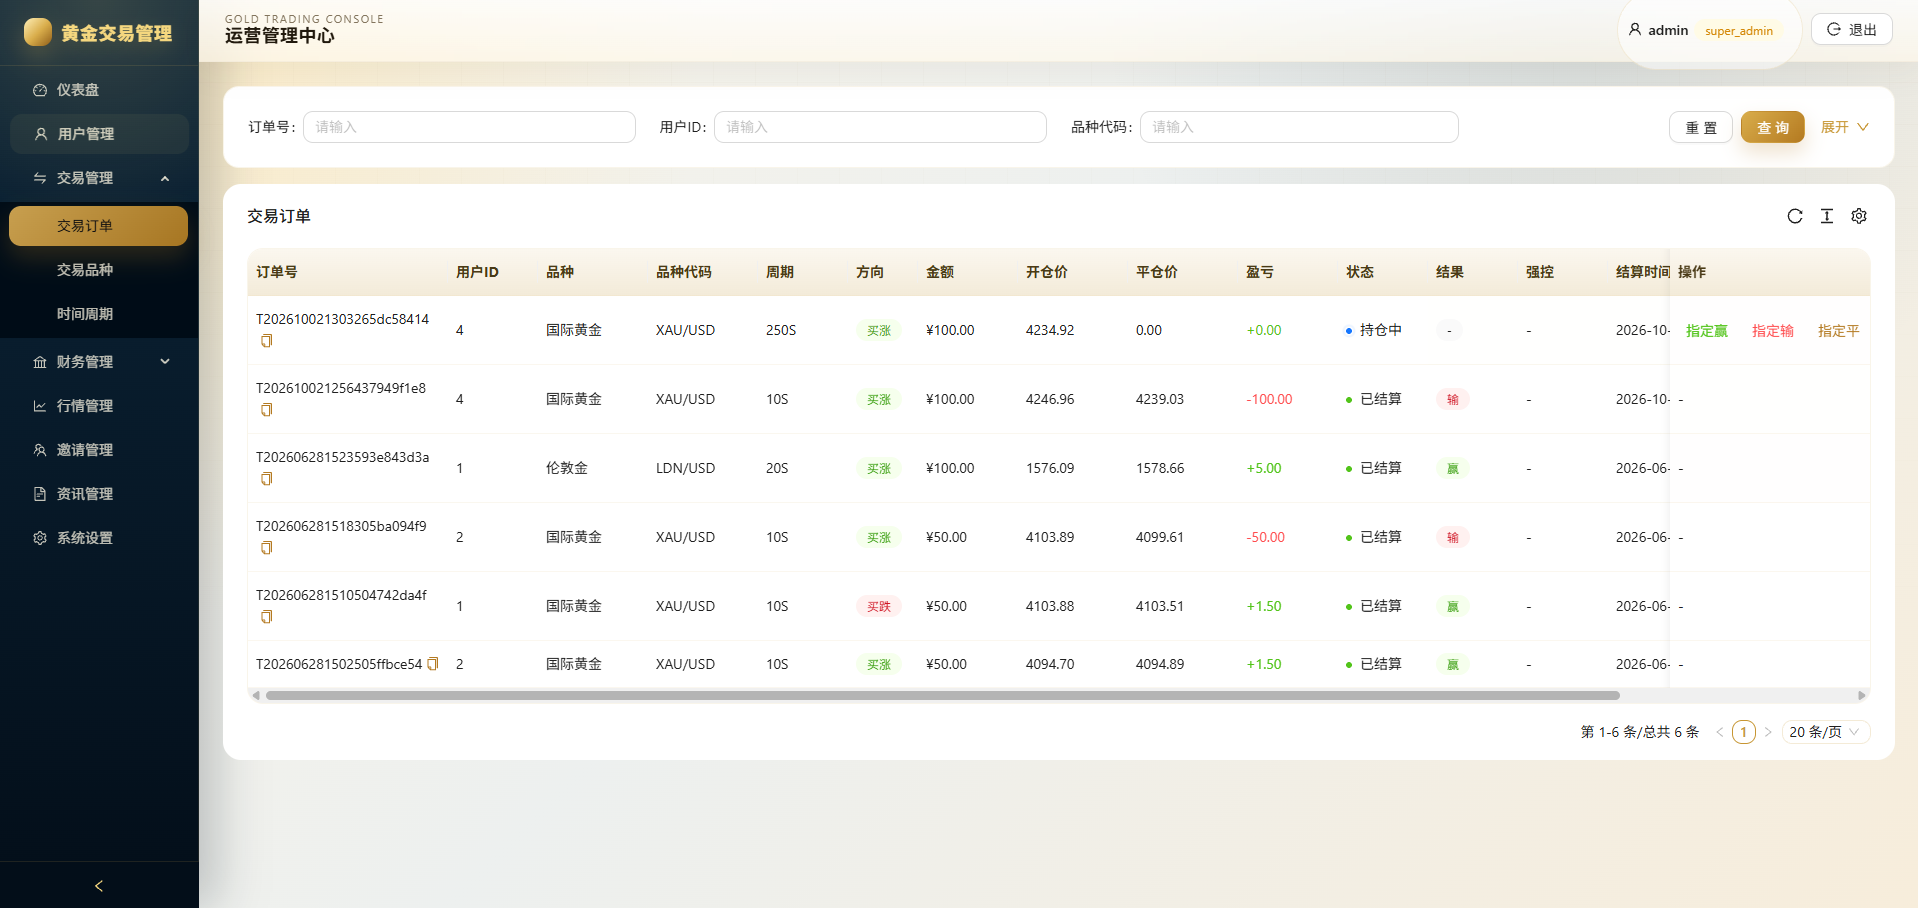The image size is (1918, 908).
Task: Open 邀请管理 menu item
Action: click(99, 450)
